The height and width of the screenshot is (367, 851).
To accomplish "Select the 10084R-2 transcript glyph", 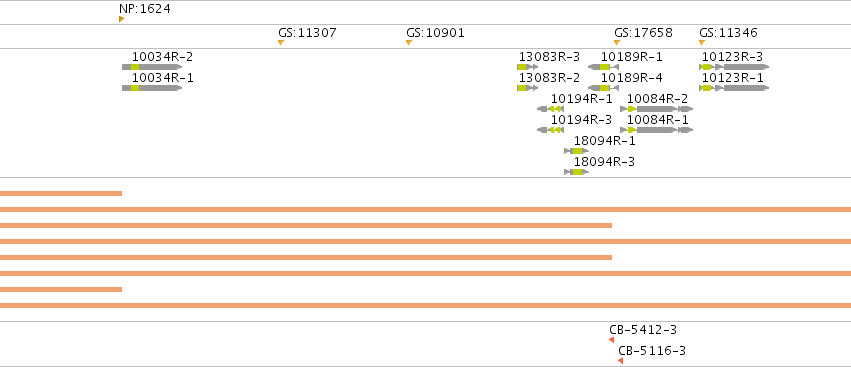I will click(x=657, y=109).
